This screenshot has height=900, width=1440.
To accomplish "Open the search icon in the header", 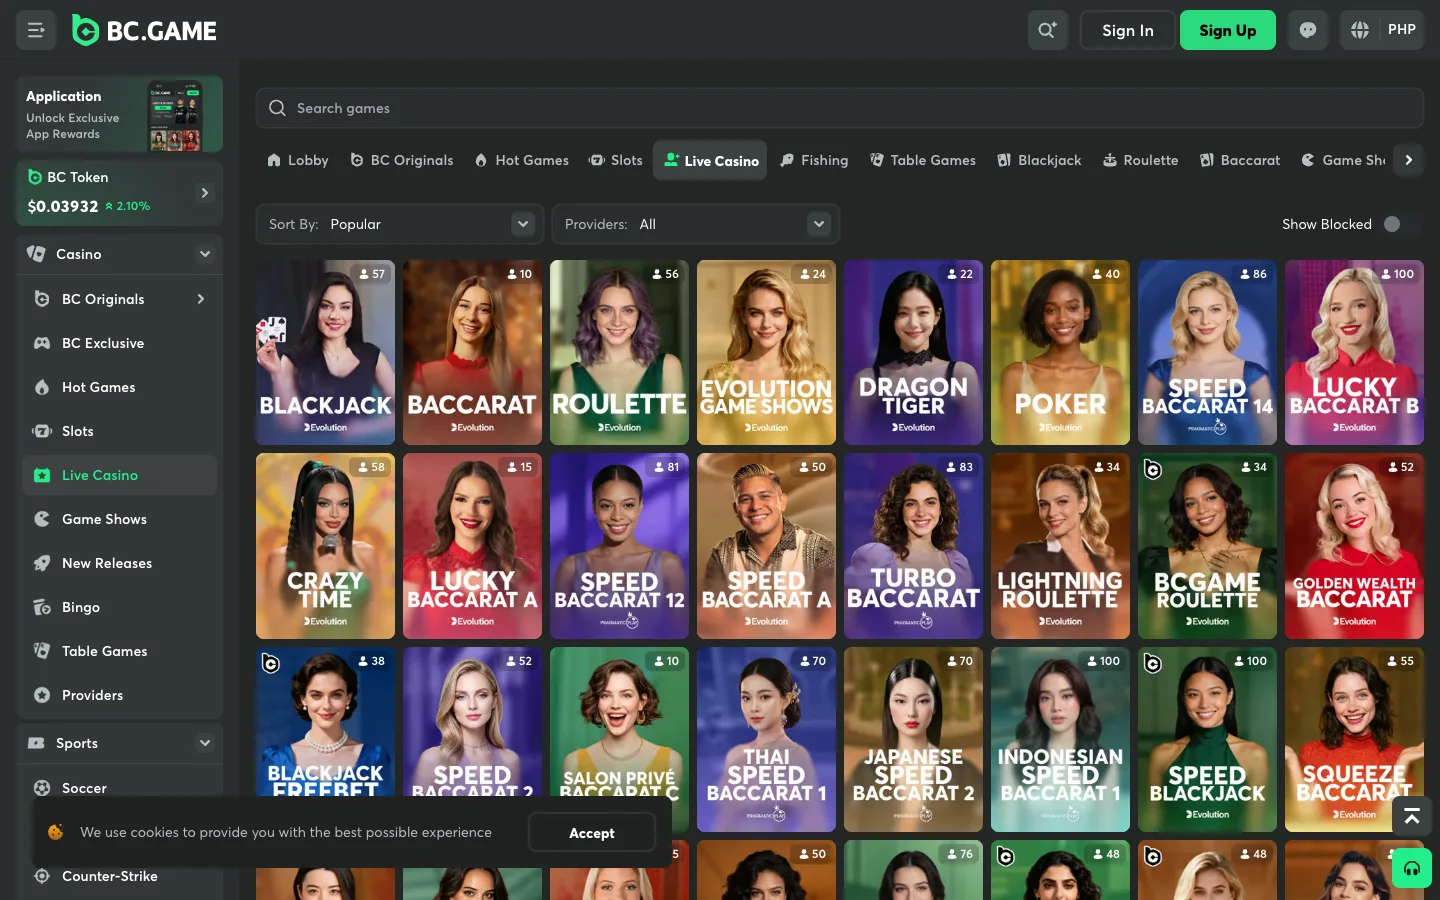I will [1047, 30].
